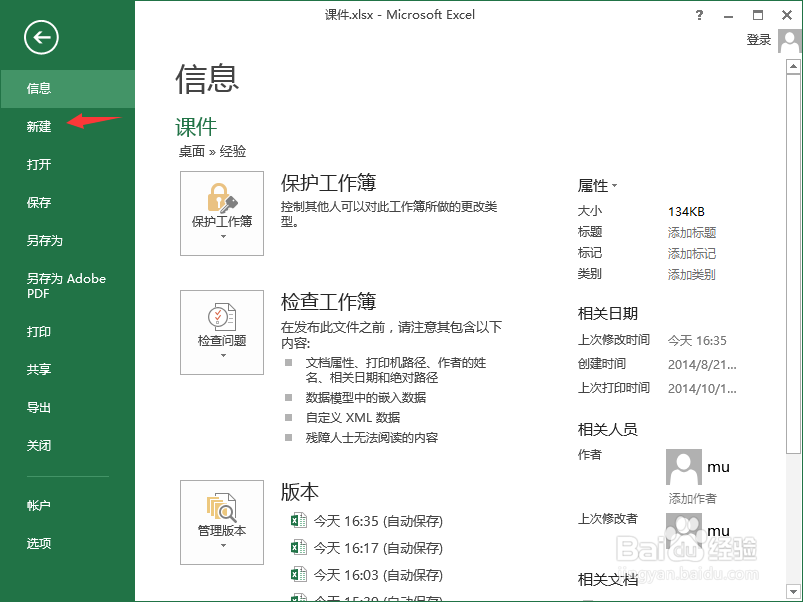Click the 2014/8/21... creation date
Image resolution: width=803 pixels, height=602 pixels.
click(x=702, y=364)
